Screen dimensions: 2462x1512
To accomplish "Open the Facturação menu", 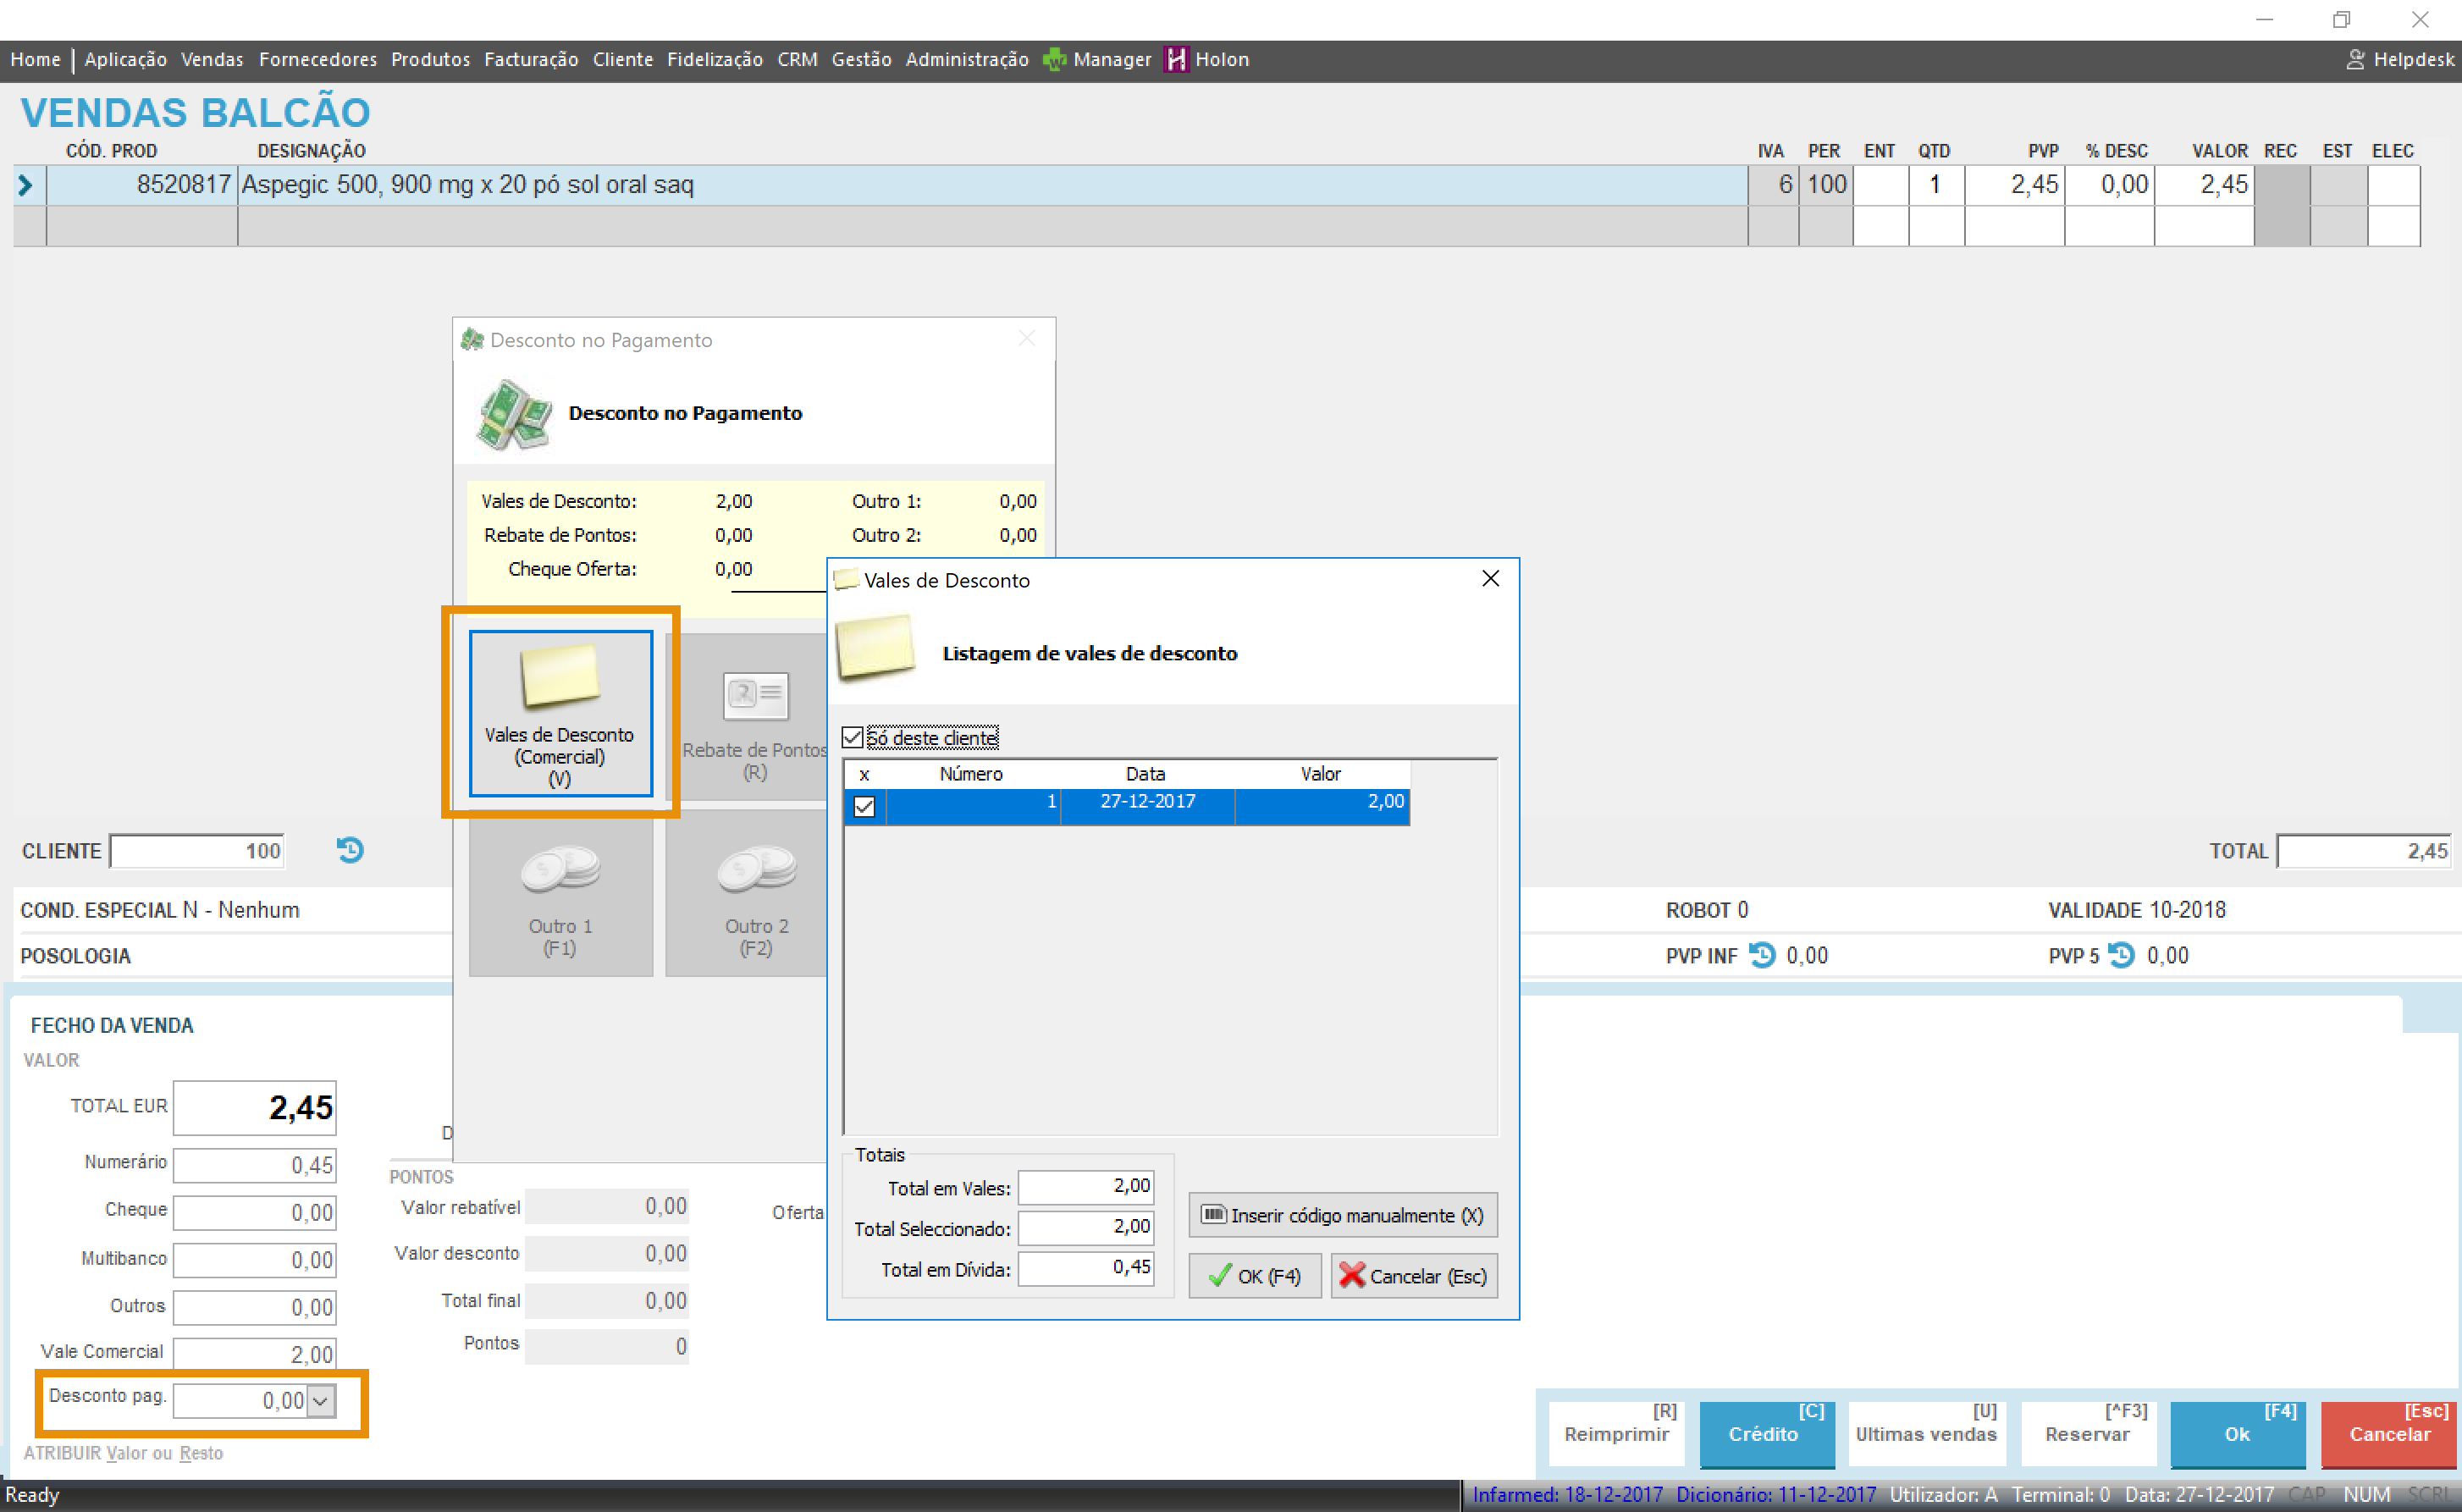I will point(531,60).
